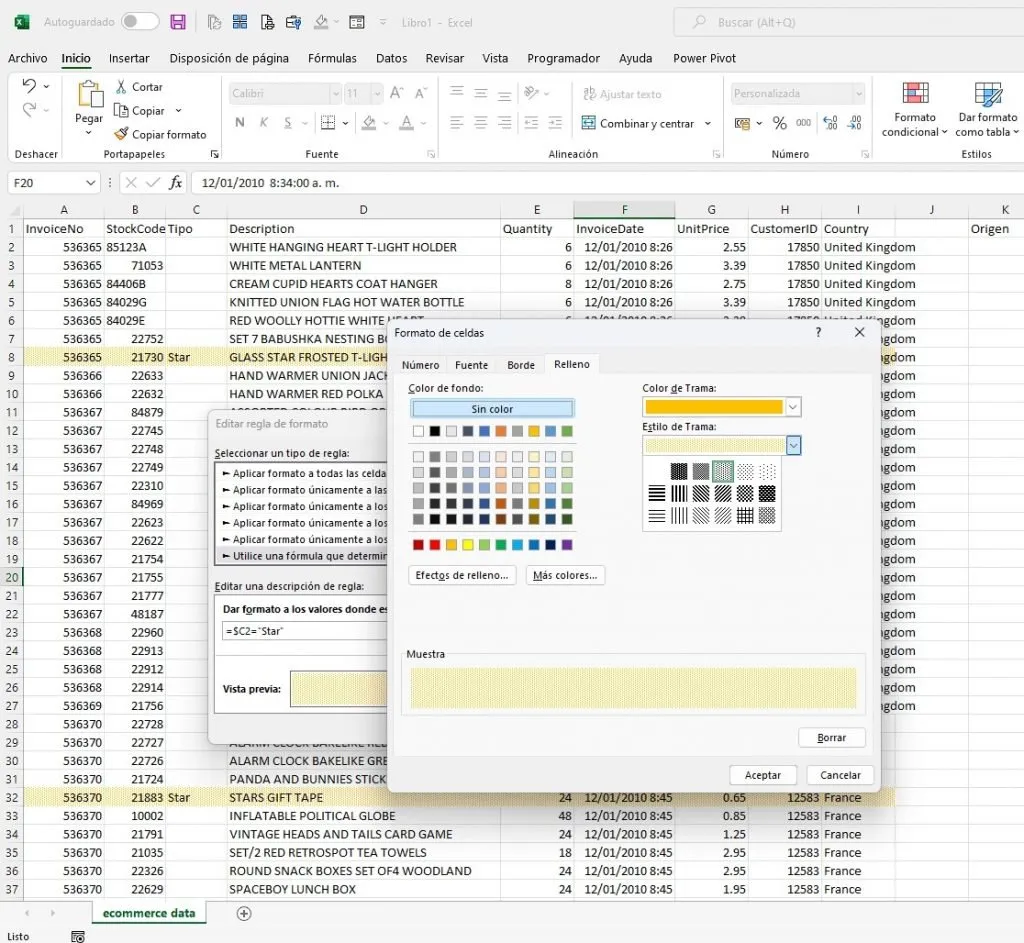The height and width of the screenshot is (943, 1024).
Task: Click the Undo arrow icon
Action: point(29,86)
